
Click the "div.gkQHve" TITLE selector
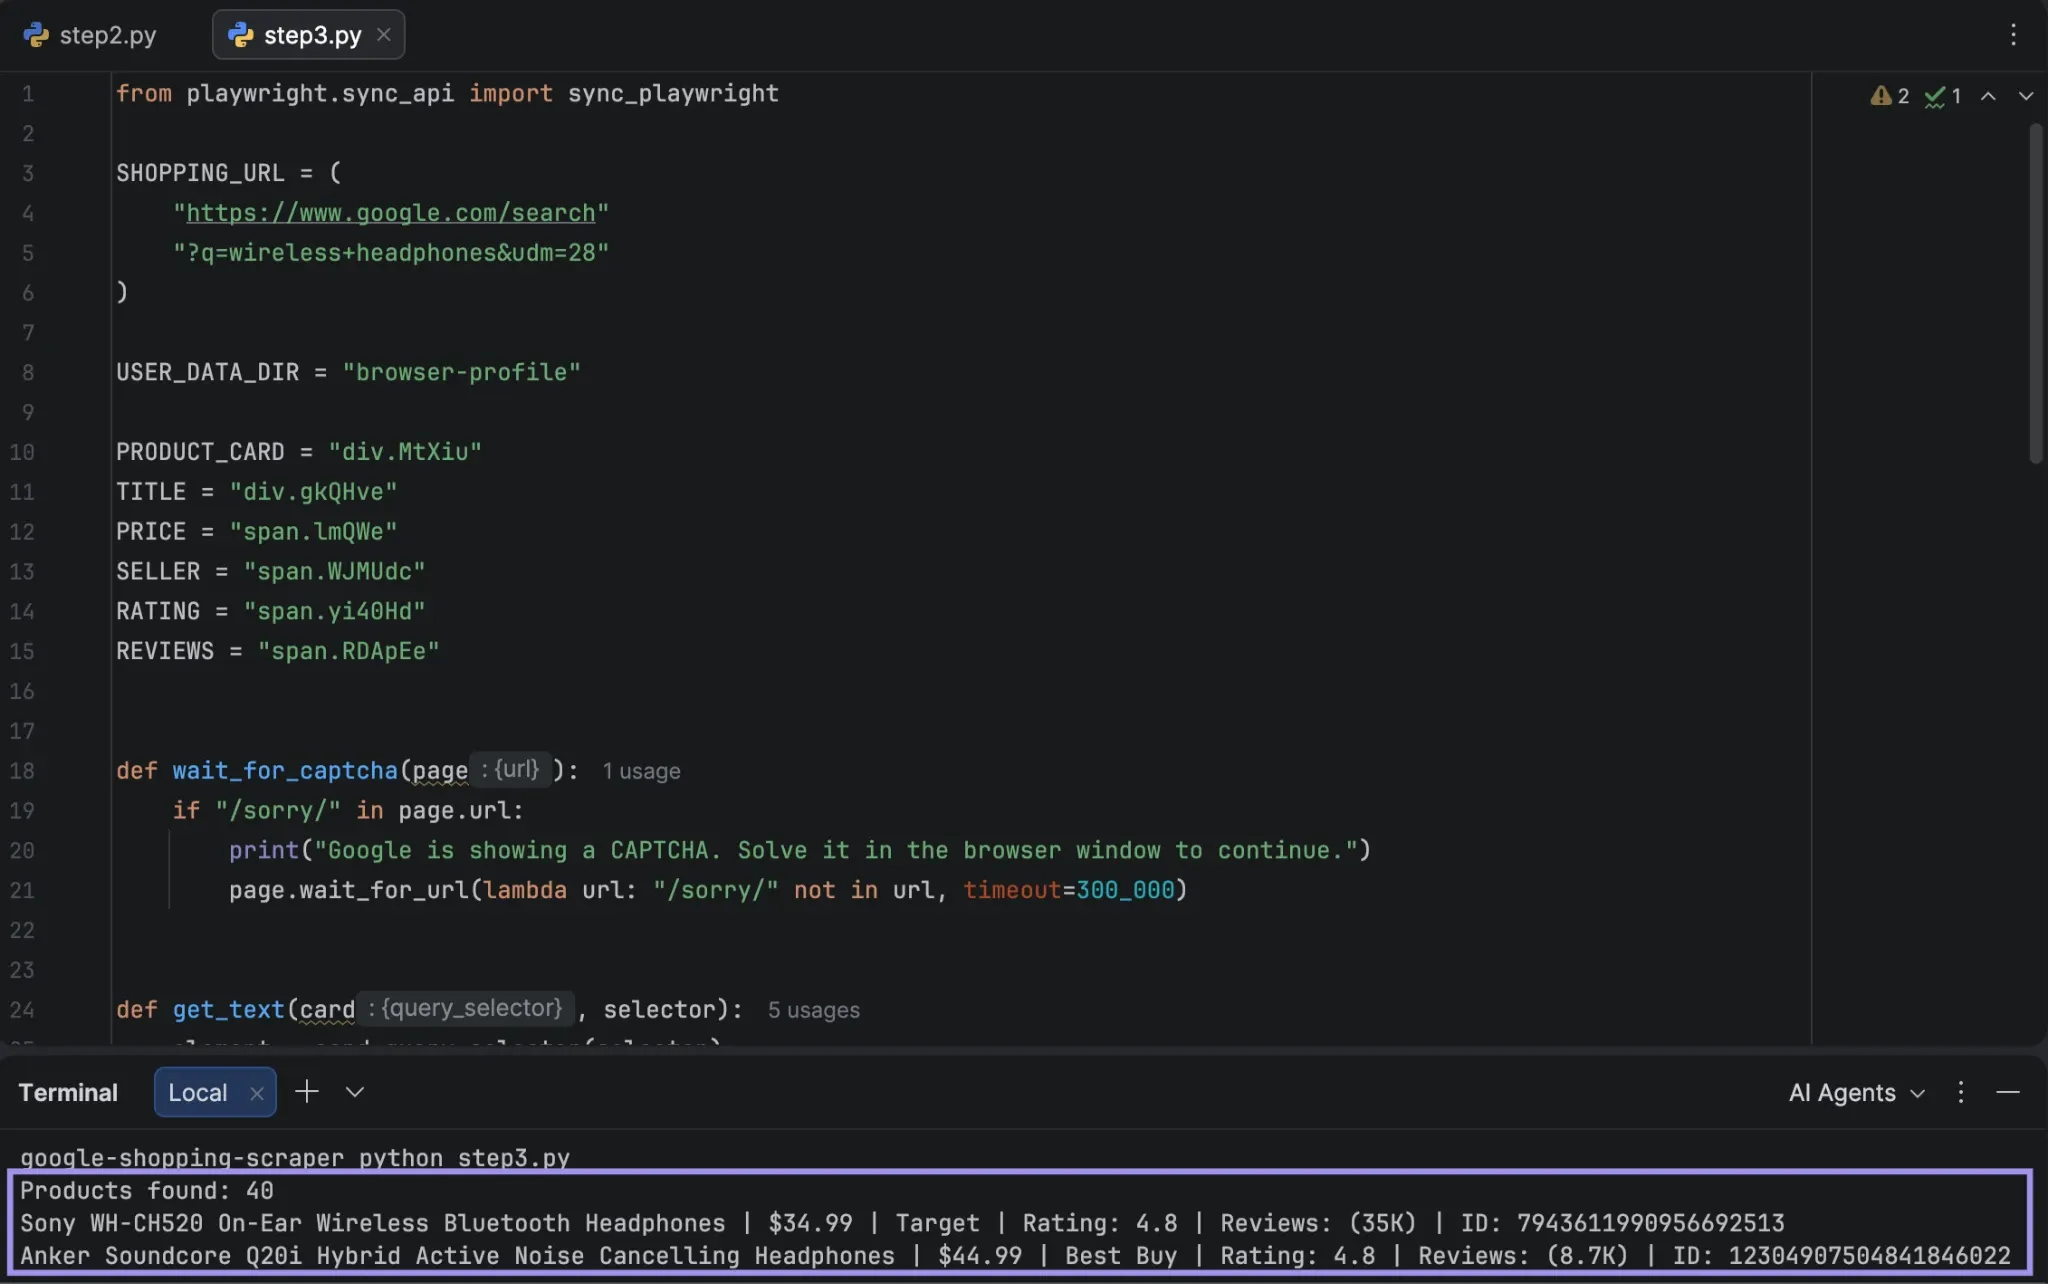[313, 492]
